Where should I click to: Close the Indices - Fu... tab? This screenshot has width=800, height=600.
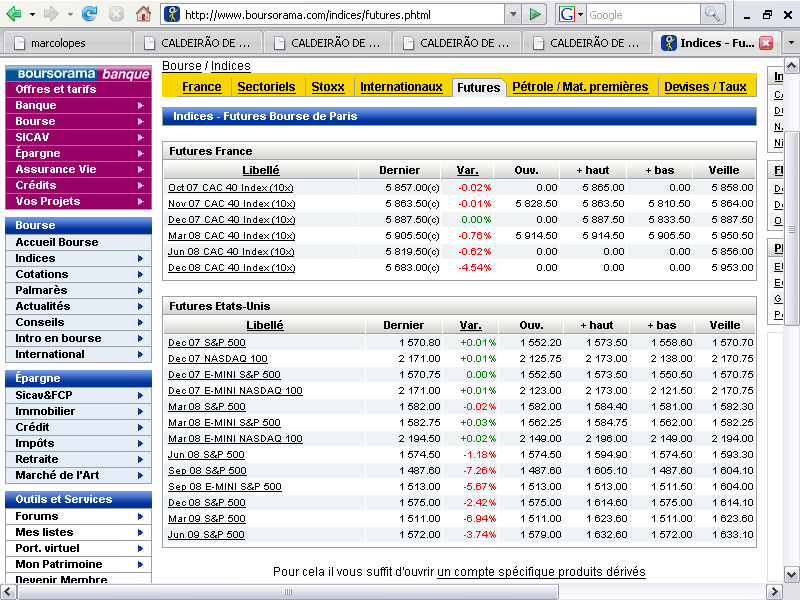pyautogui.click(x=766, y=43)
